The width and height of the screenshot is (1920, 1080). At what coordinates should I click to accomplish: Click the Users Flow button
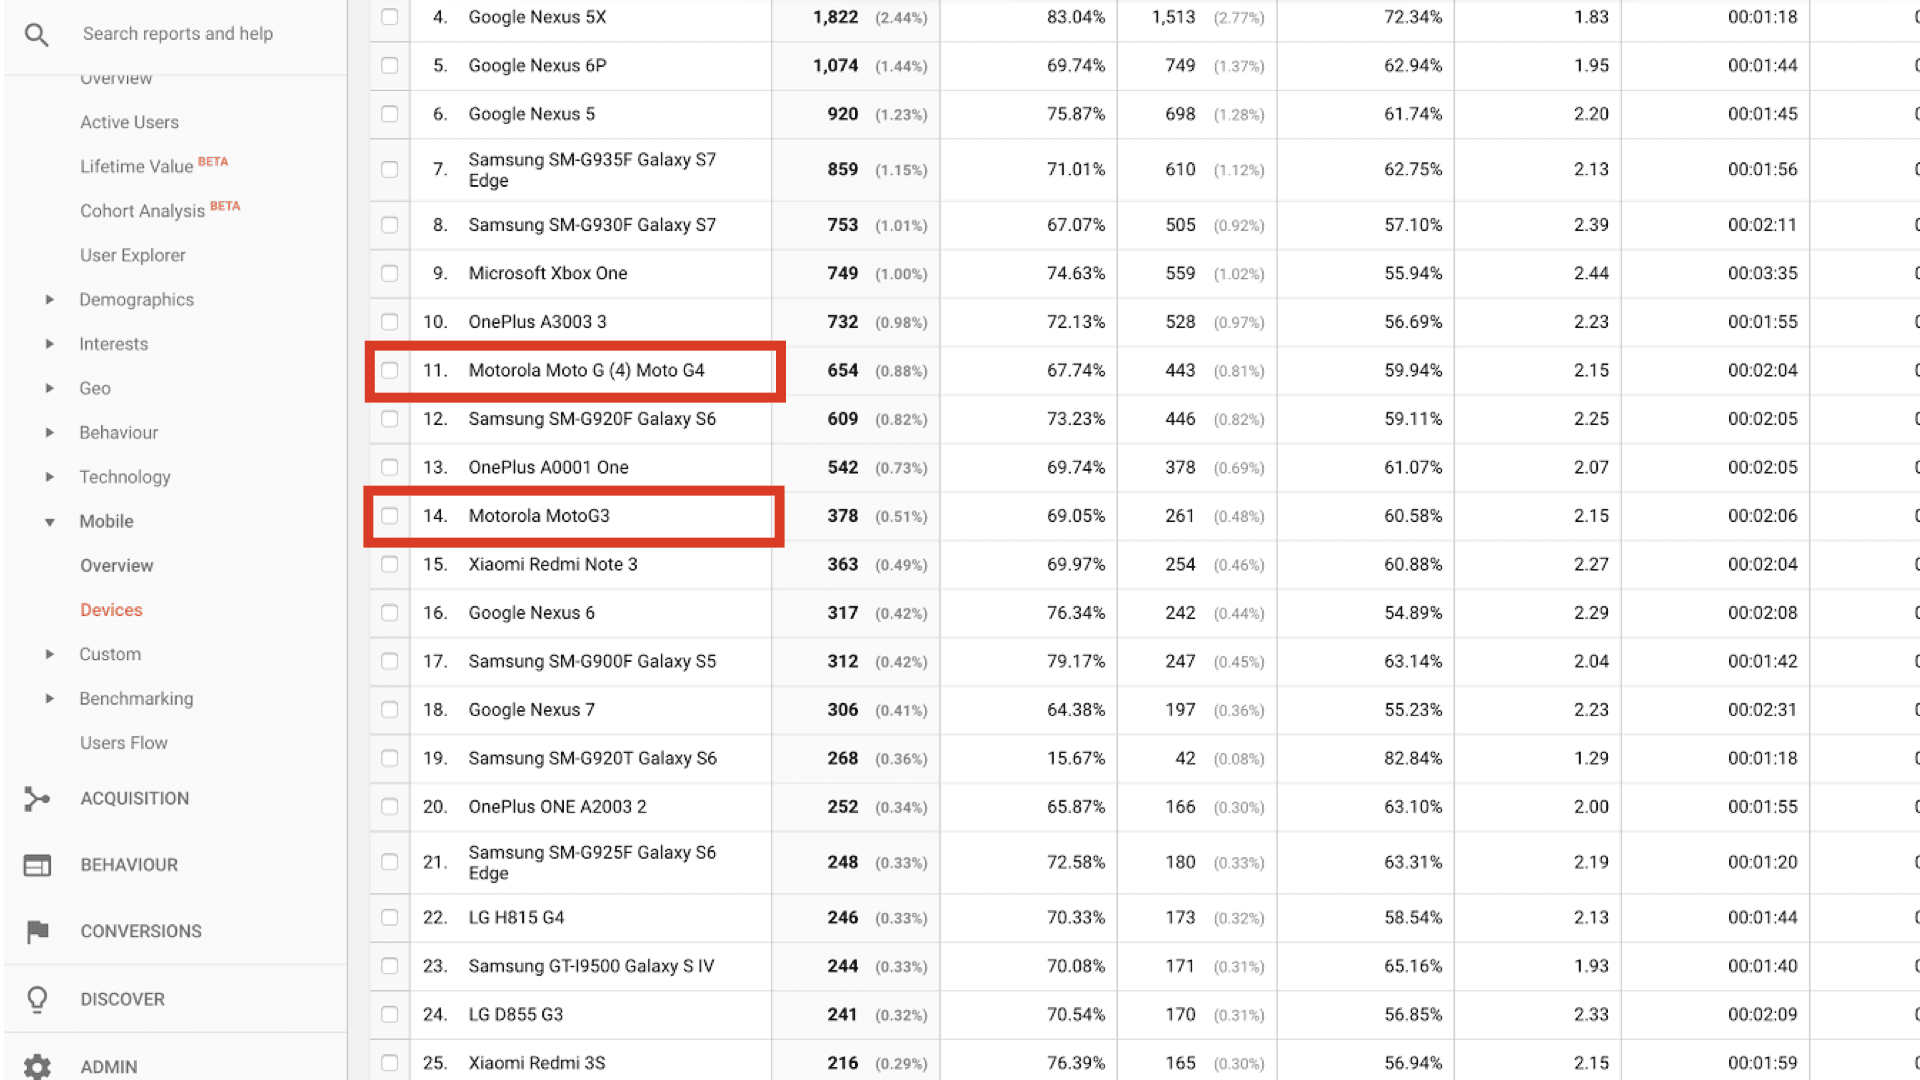(124, 741)
